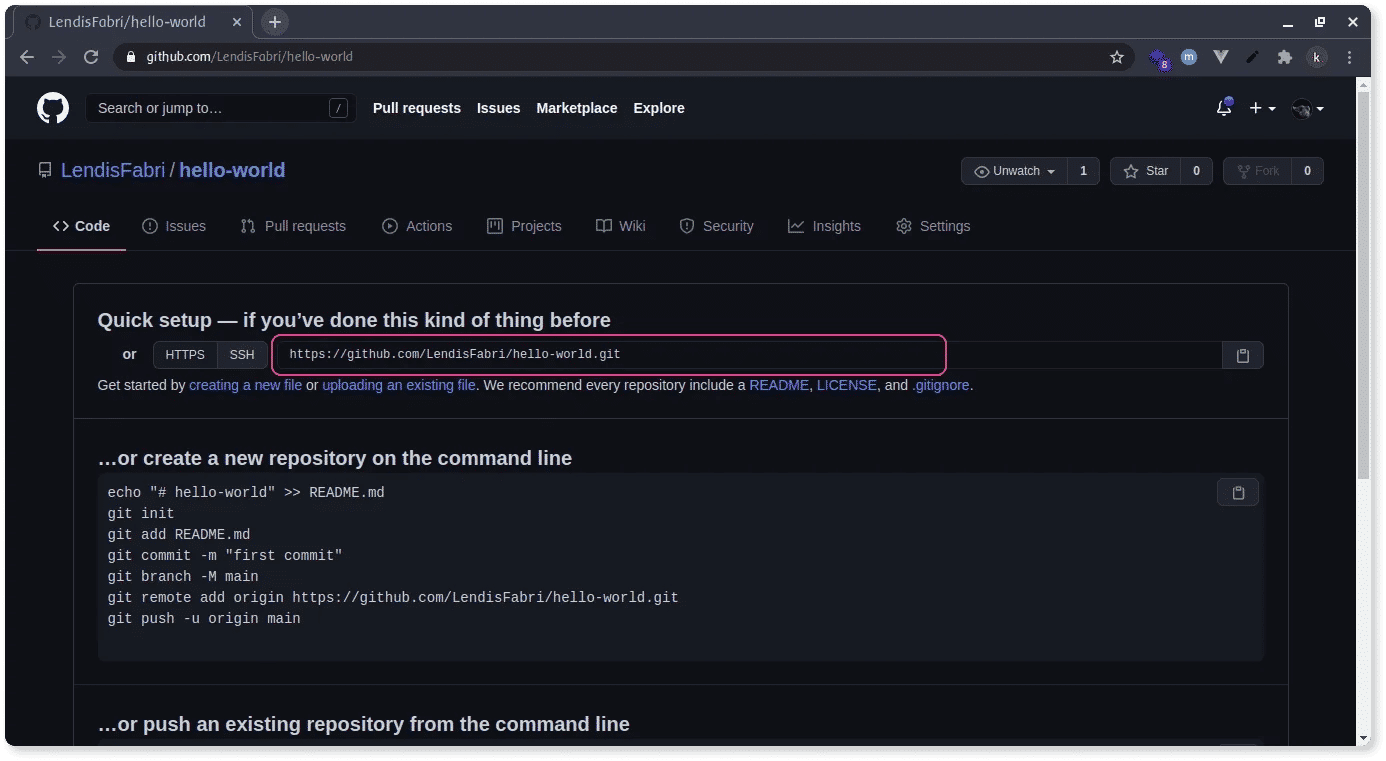Open the user avatar menu
This screenshot has width=1386, height=761.
(1307, 108)
